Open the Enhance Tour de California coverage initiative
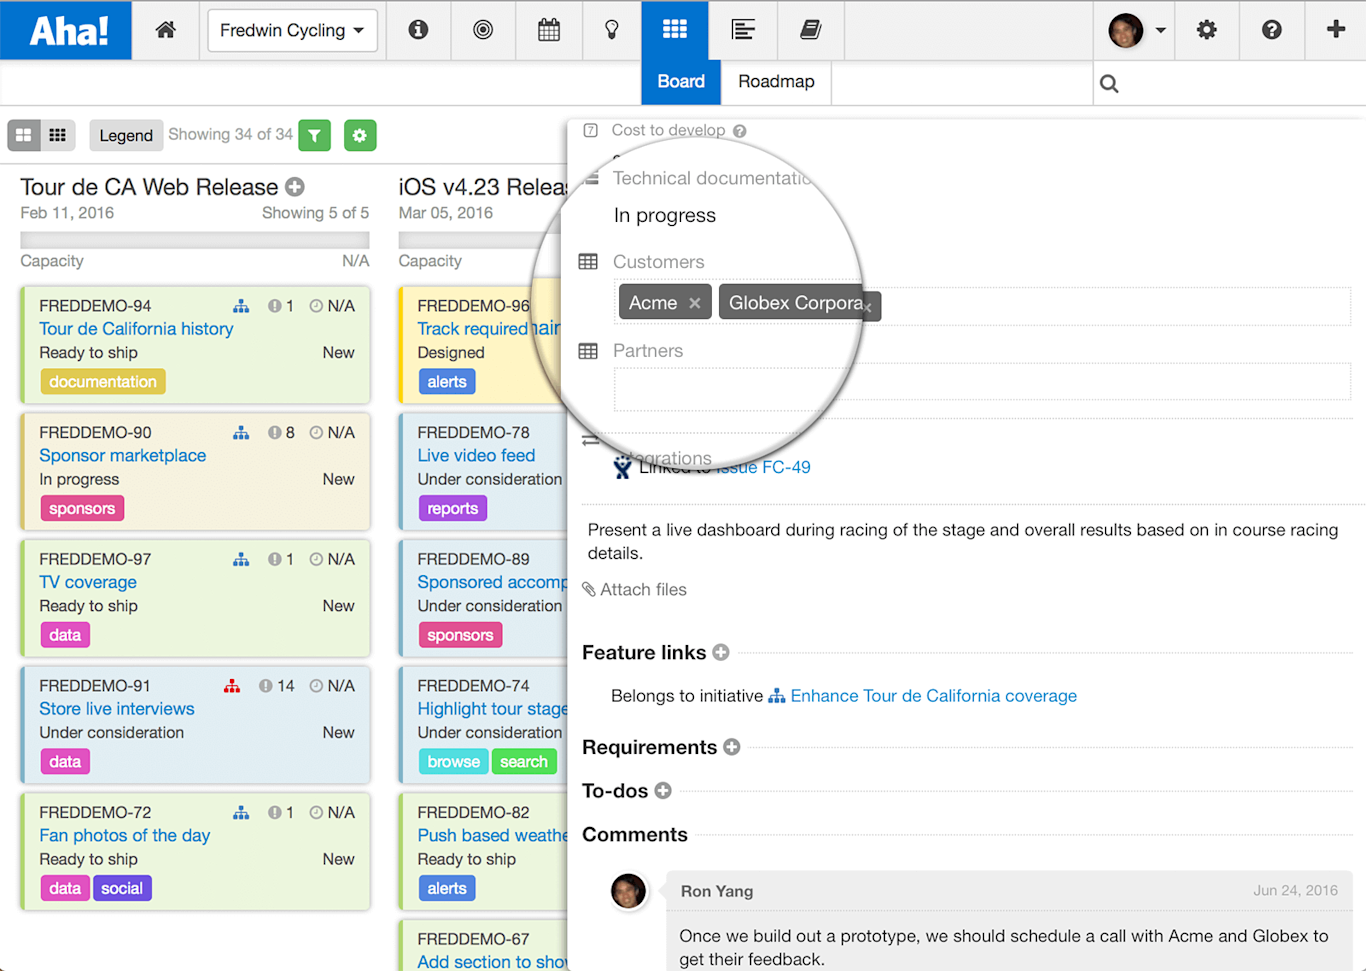Image resolution: width=1366 pixels, height=971 pixels. click(x=932, y=695)
